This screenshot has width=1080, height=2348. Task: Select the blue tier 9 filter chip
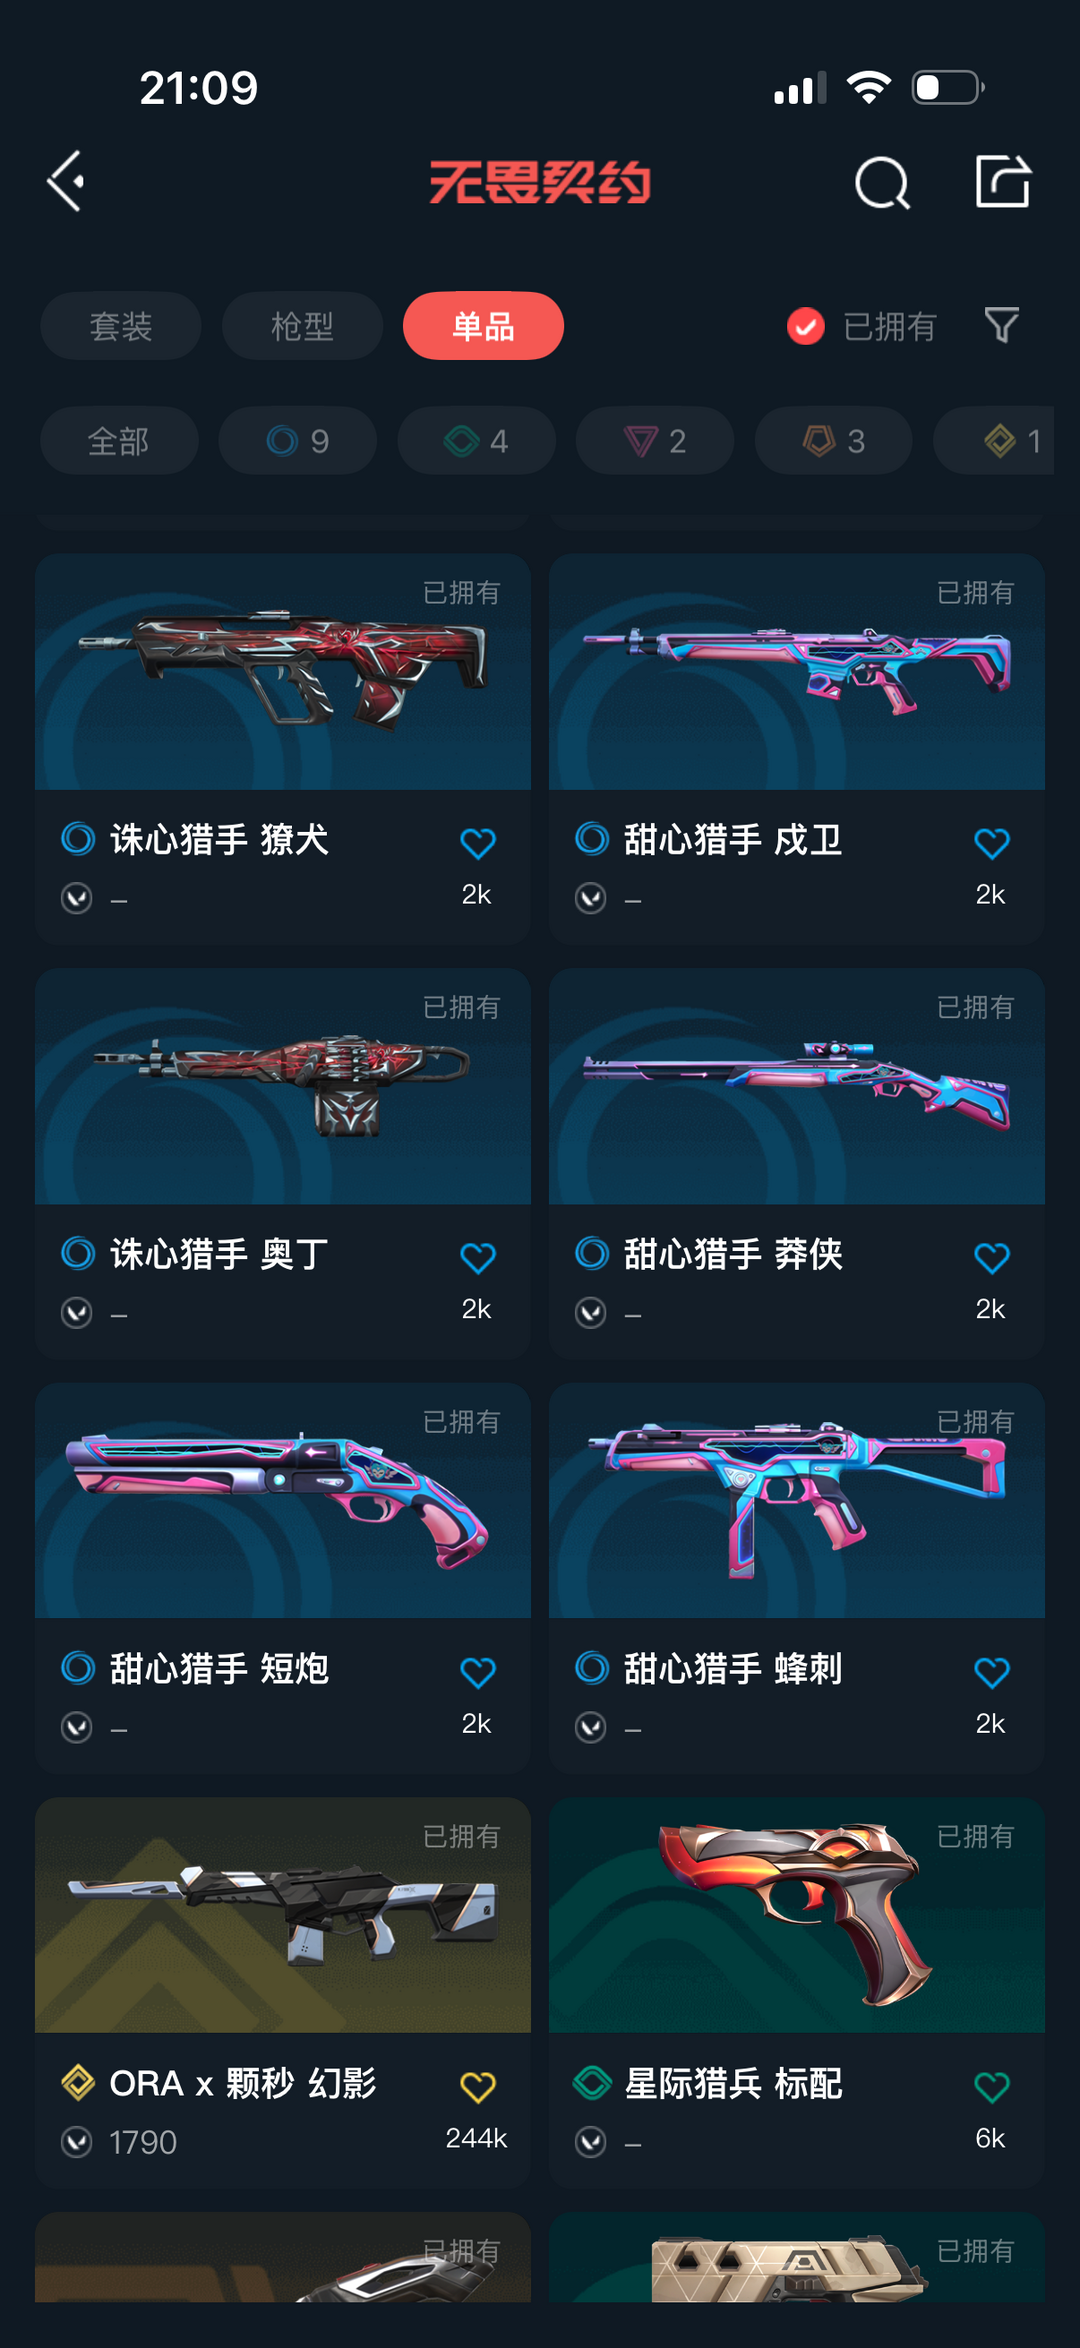pos(298,440)
